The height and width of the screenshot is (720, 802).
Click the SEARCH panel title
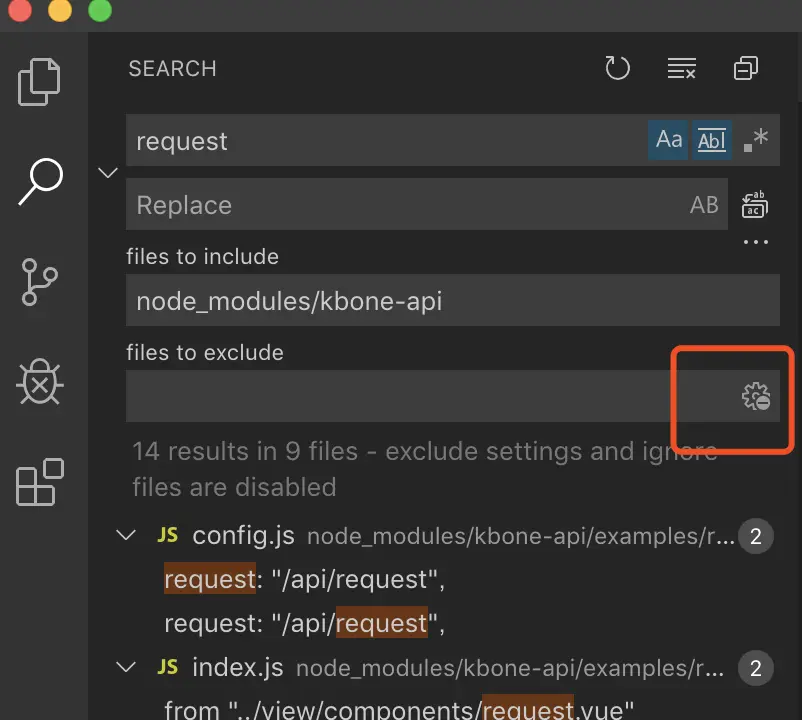click(172, 69)
